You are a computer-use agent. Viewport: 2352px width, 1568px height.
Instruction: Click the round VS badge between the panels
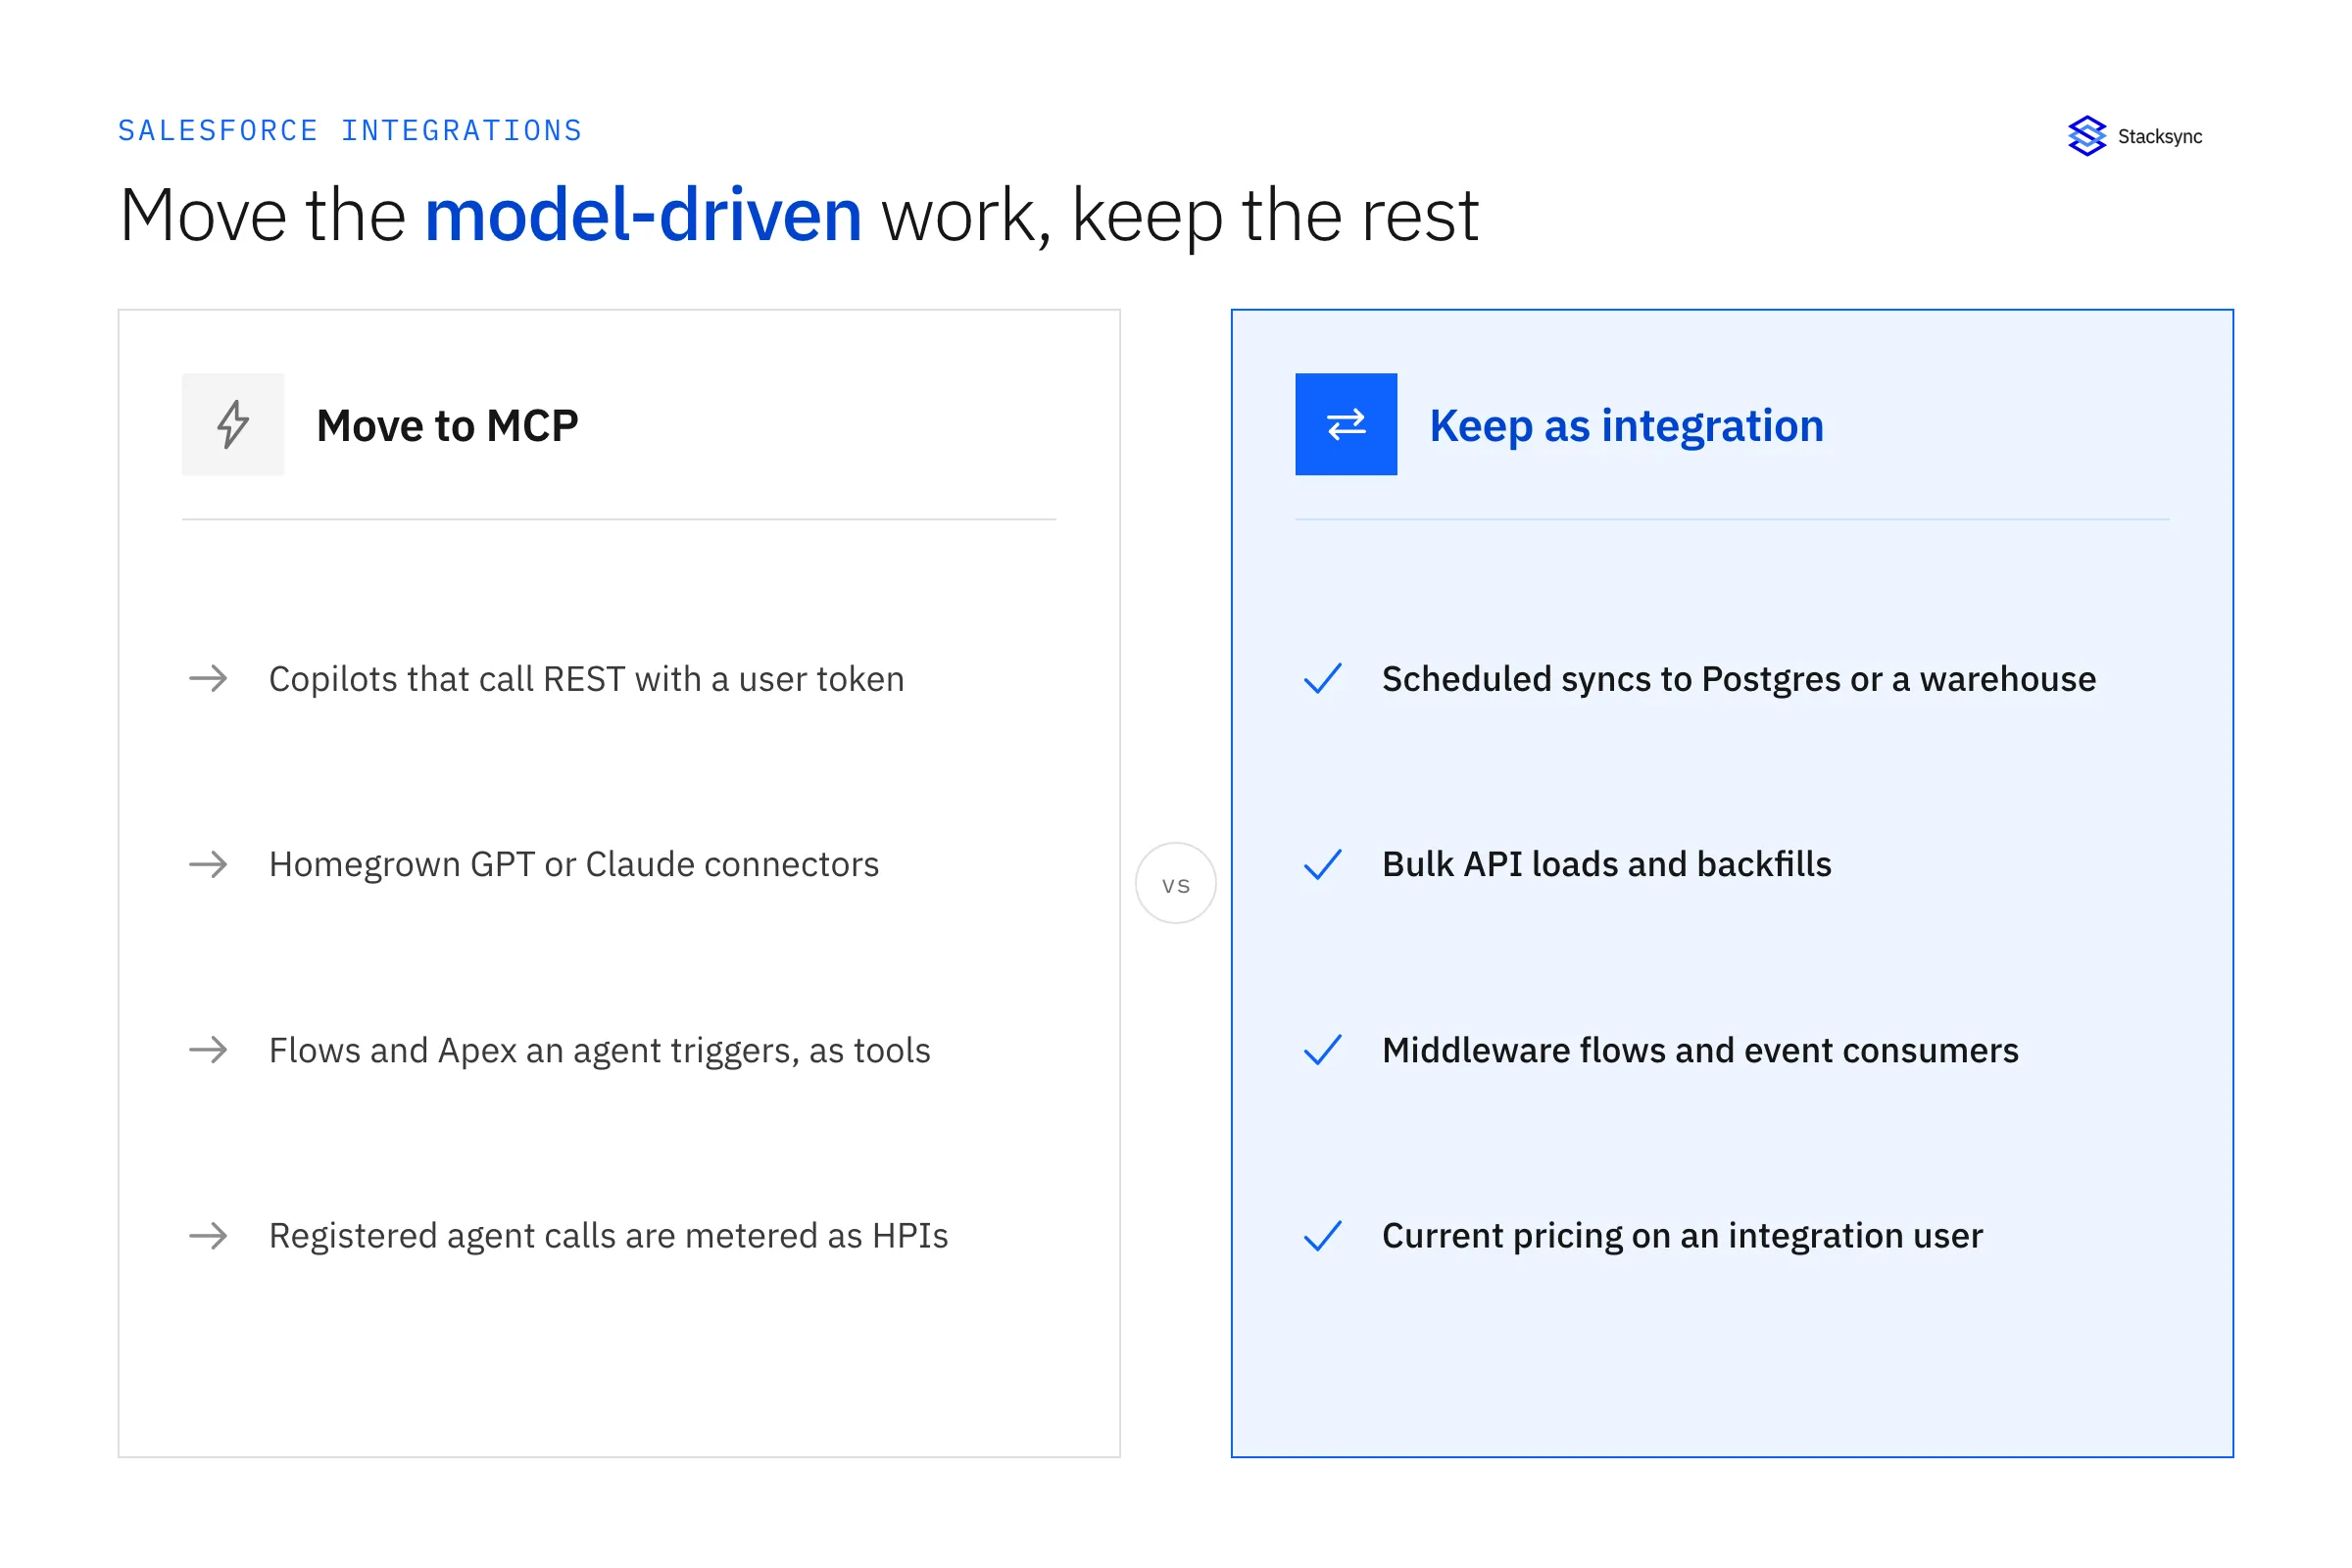coord(1176,883)
